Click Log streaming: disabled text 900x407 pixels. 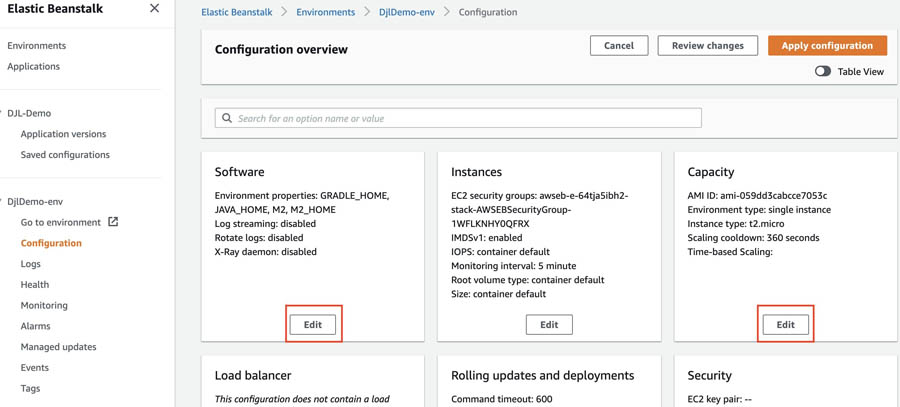(265, 223)
